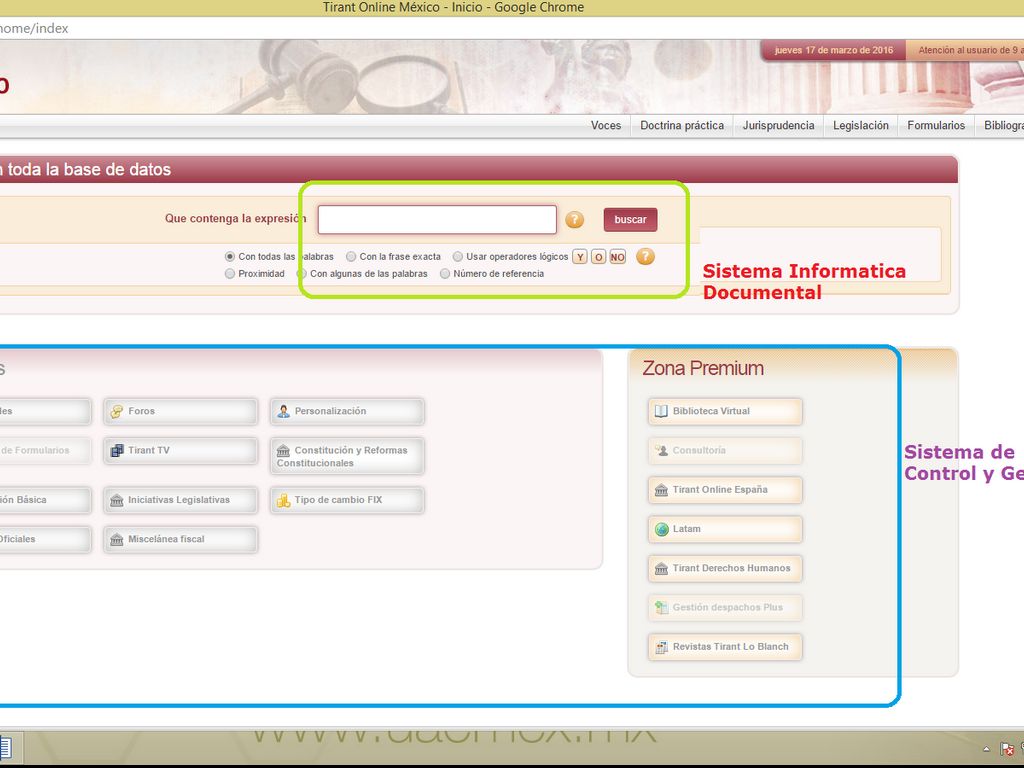Viewport: 1024px width, 768px height.
Task: Insert the 'NO' logical operator
Action: click(x=617, y=257)
